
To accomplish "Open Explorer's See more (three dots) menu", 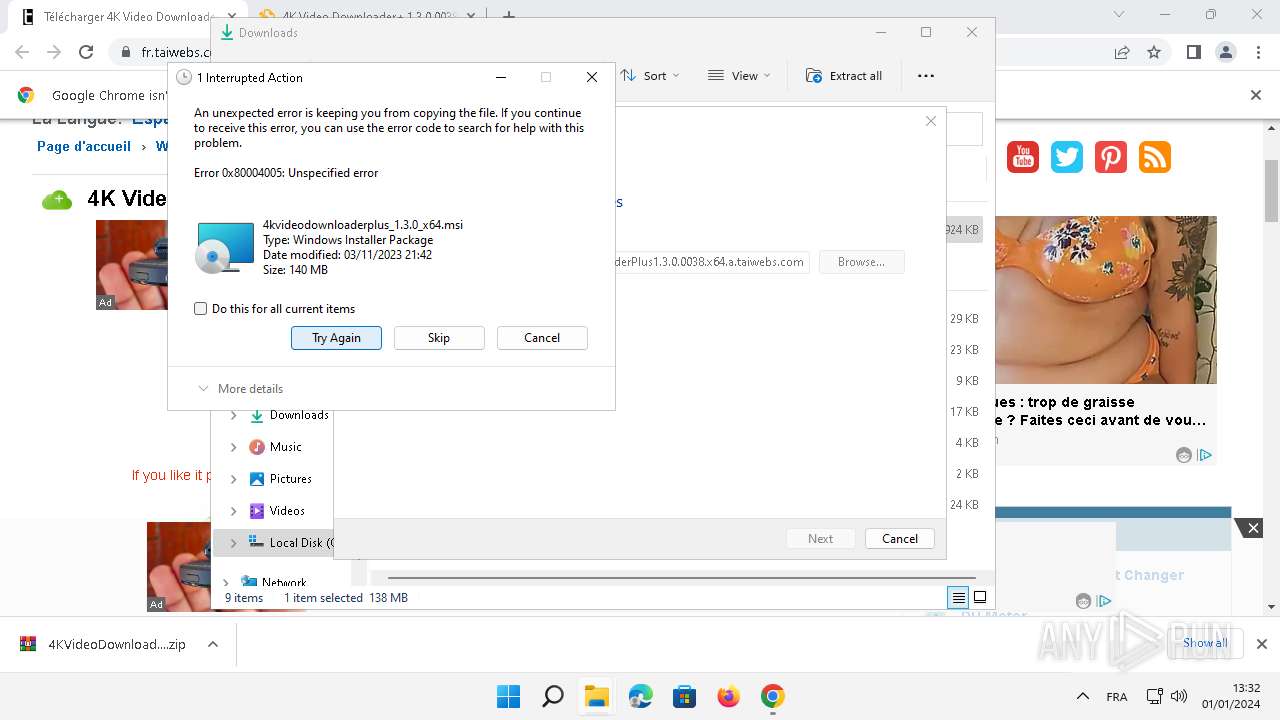I will 926,76.
